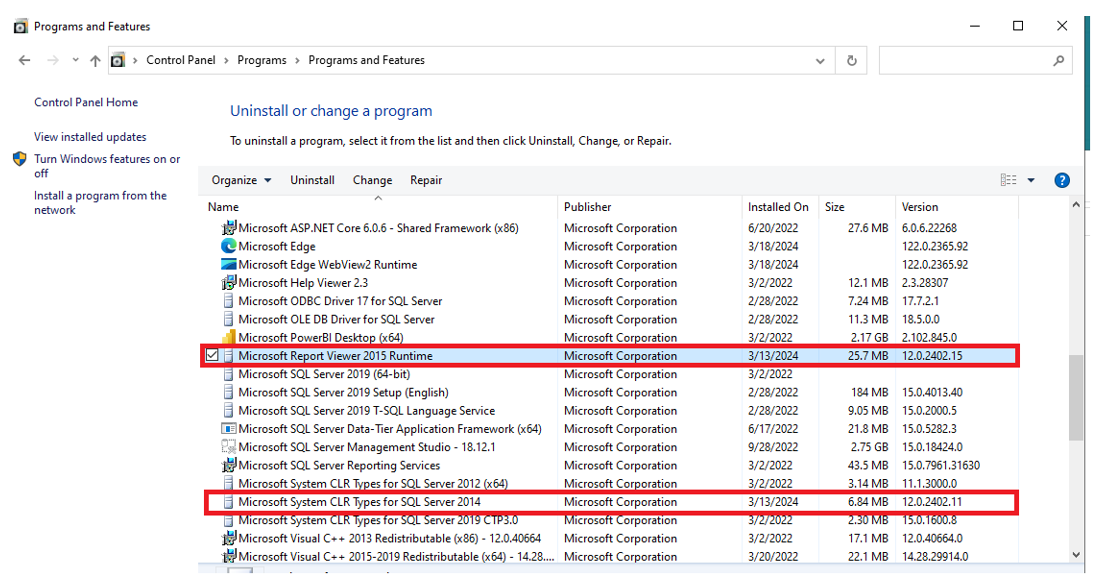Click the list scrollbar down arrow
Viewport: 1097px width, 584px height.
(1076, 555)
